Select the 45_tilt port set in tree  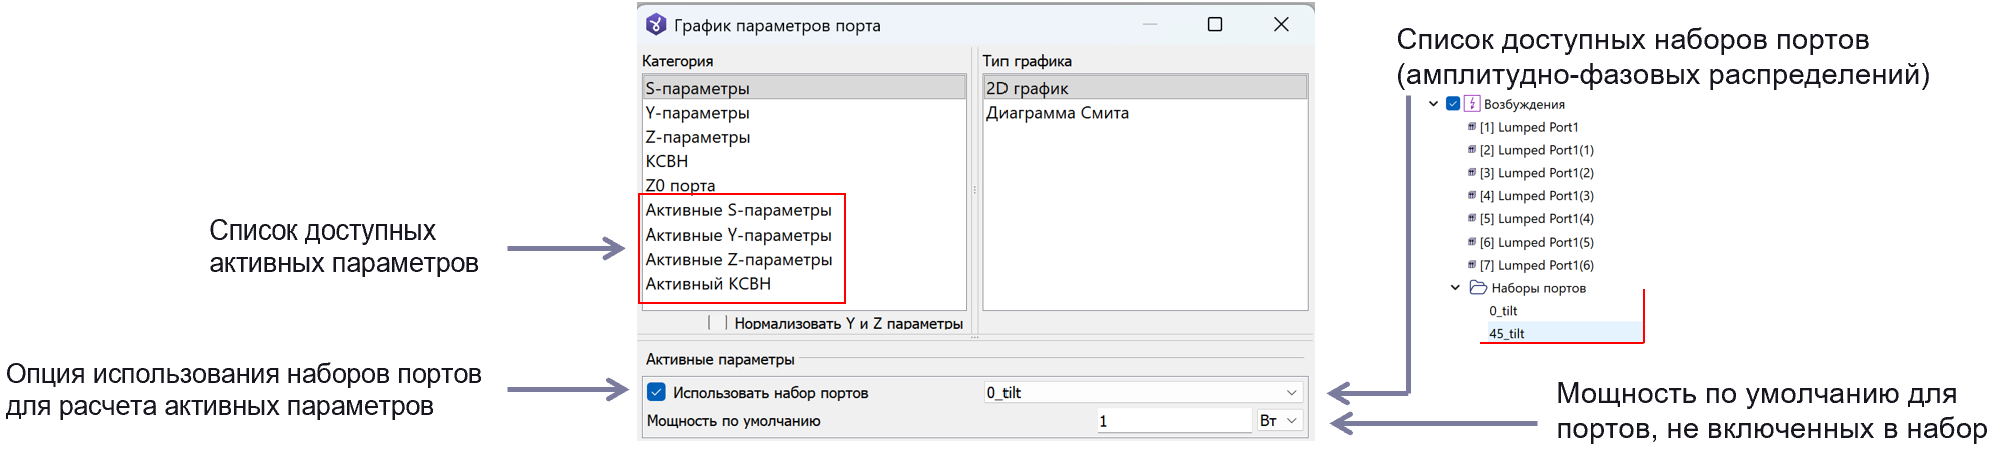pos(1506,333)
